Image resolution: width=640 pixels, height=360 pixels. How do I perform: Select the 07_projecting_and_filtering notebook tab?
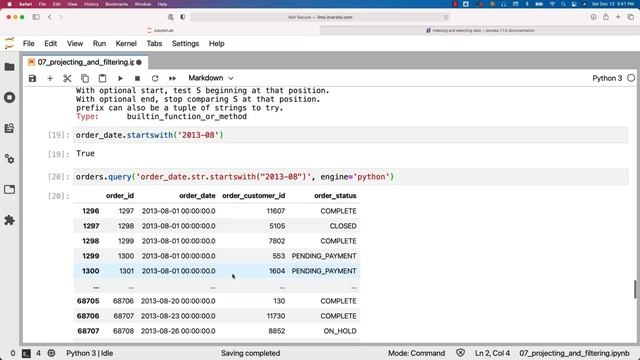tap(85, 62)
